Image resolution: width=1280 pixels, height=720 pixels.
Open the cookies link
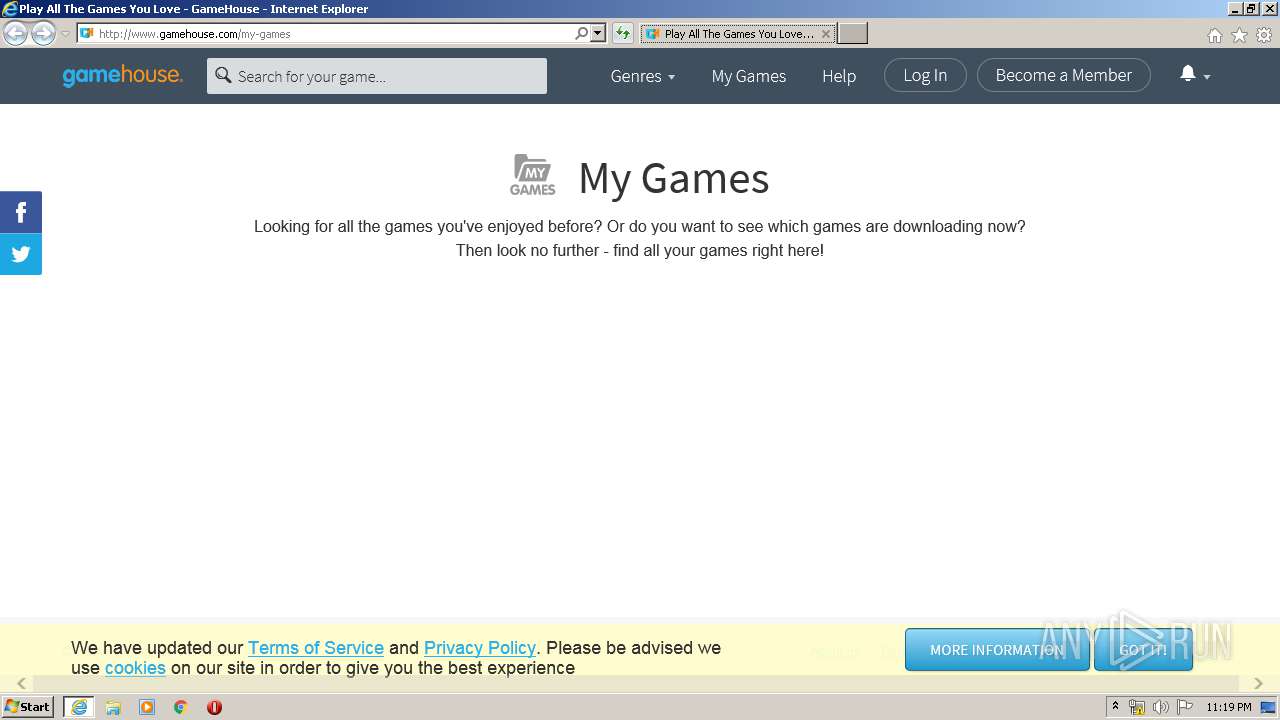click(x=135, y=668)
